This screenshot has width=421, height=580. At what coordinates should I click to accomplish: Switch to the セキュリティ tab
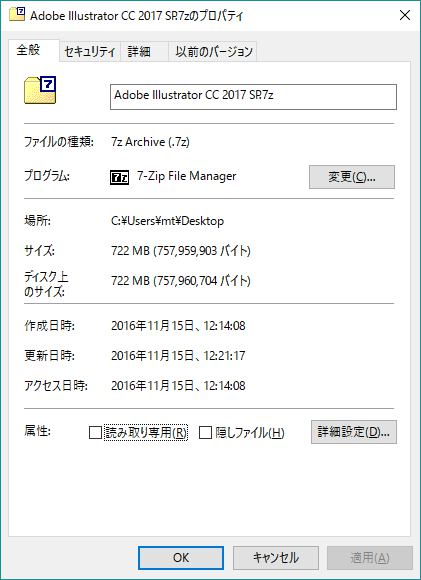(x=90, y=51)
